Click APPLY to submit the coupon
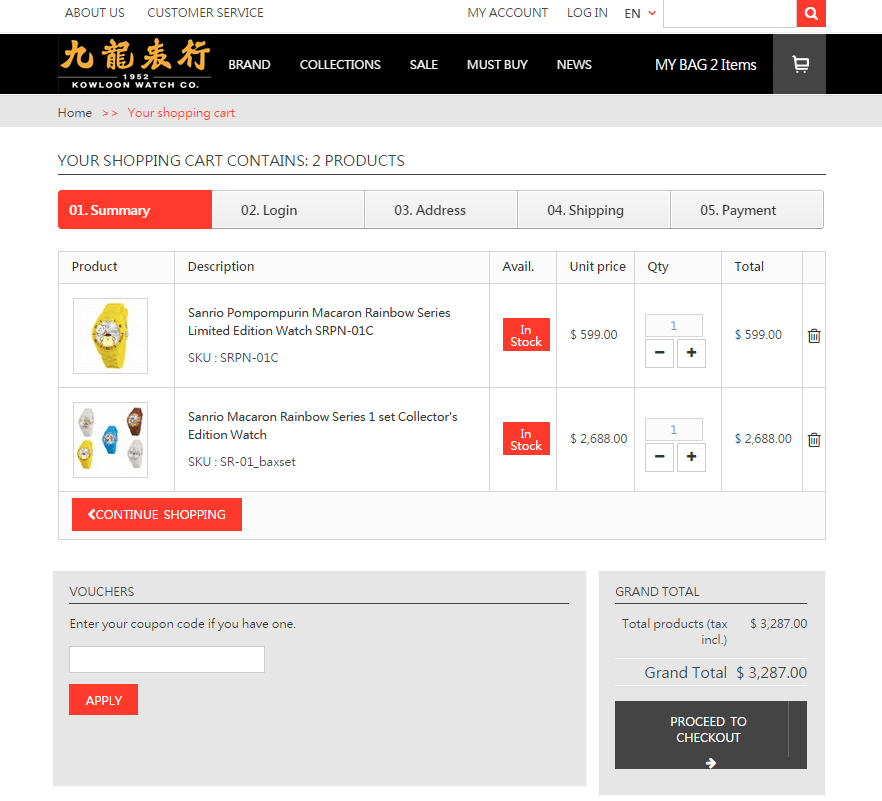 click(104, 700)
